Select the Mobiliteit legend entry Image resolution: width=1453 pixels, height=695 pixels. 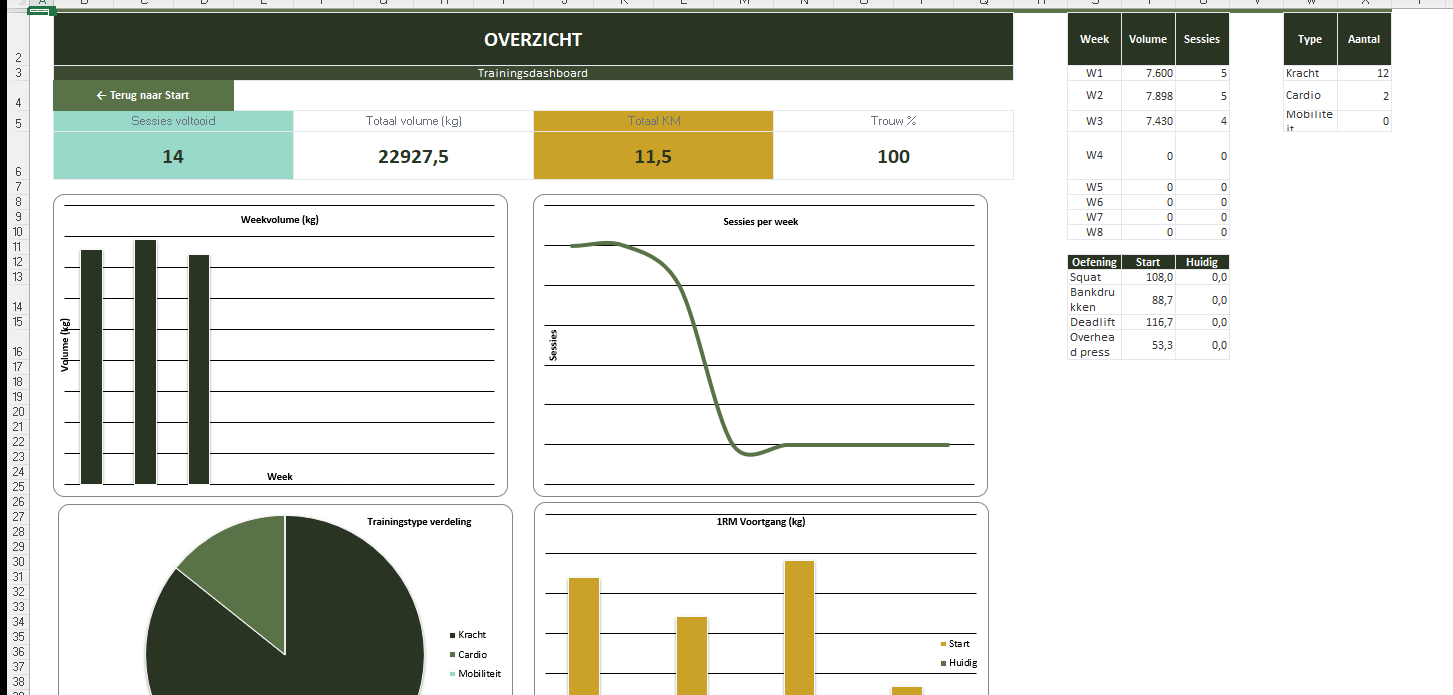coord(479,674)
